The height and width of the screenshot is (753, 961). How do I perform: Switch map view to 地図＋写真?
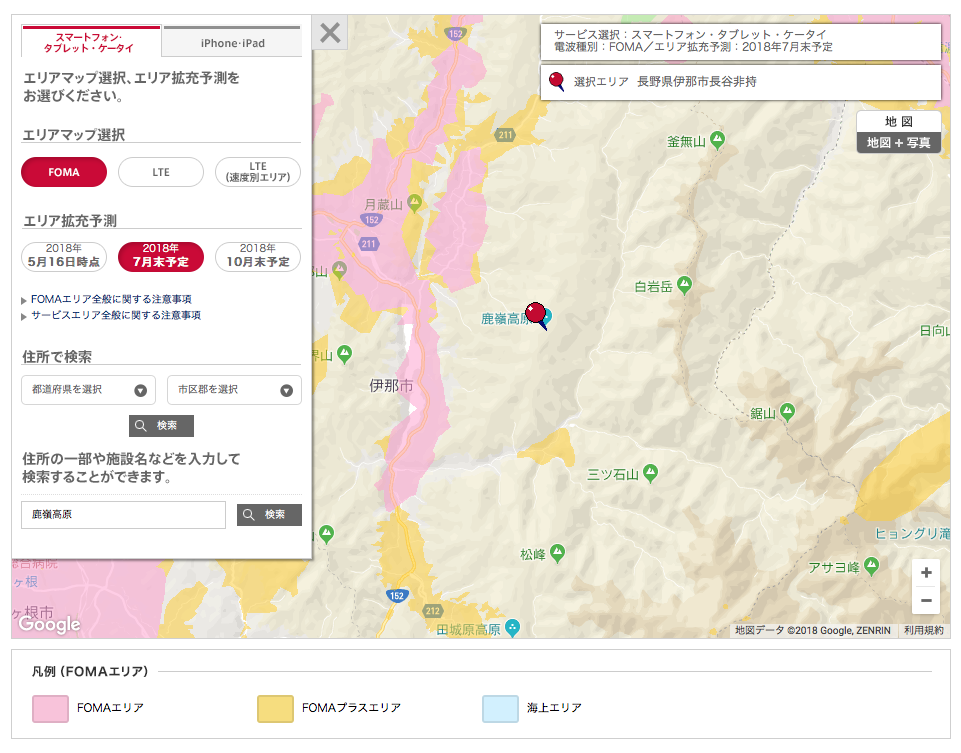click(x=898, y=143)
